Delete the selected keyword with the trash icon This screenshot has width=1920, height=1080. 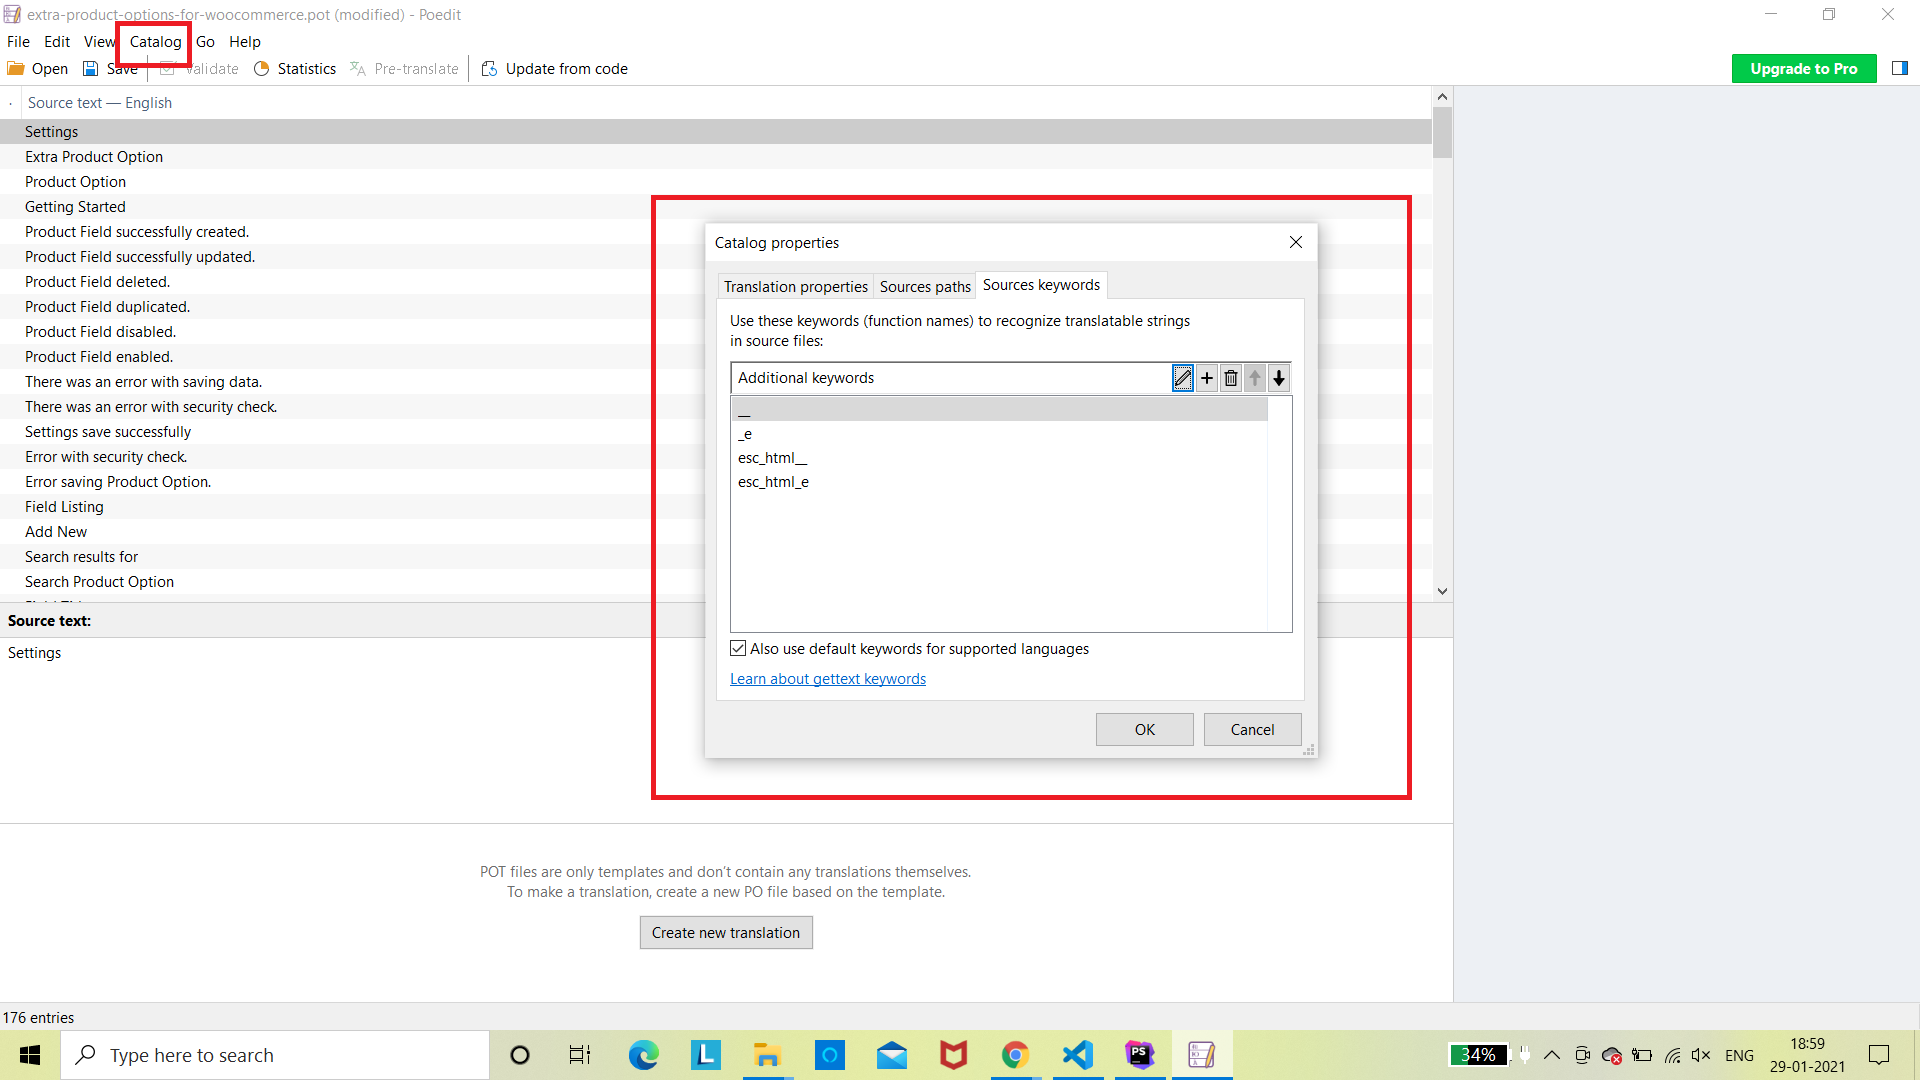click(x=1231, y=378)
